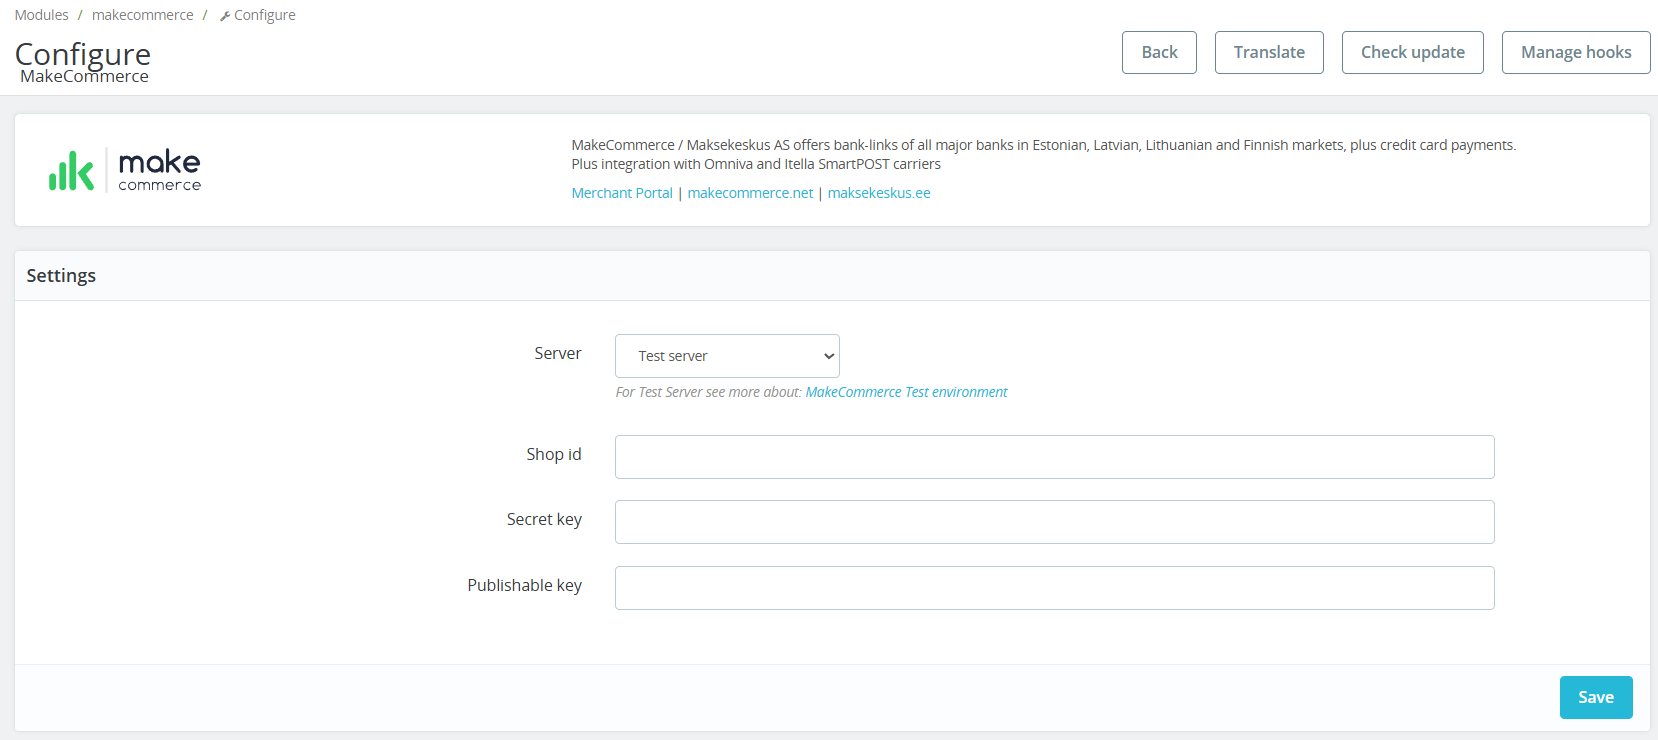This screenshot has width=1658, height=740.
Task: Click 'Plus integration with Omniva' description line
Action: click(756, 164)
